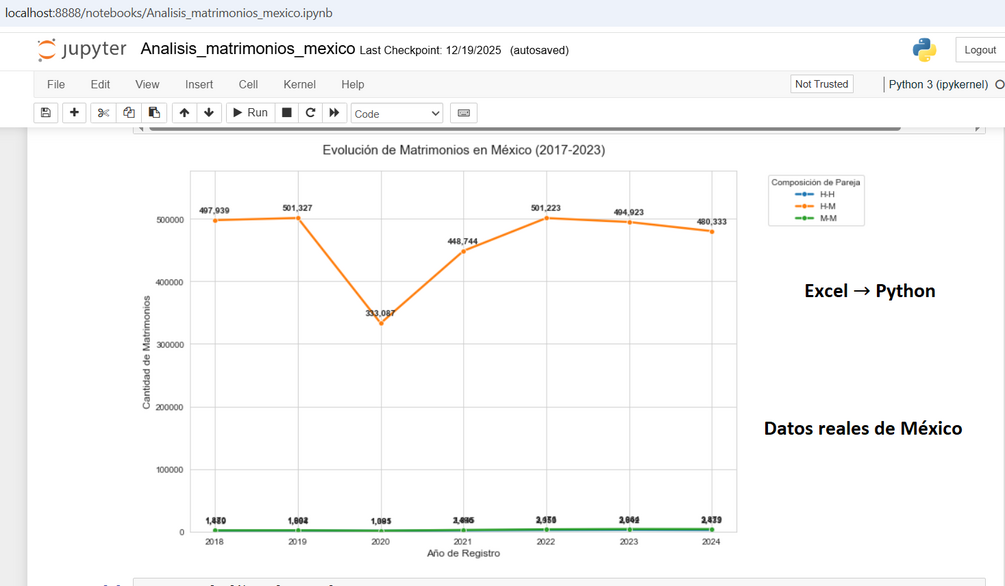
Task: Insert a cell below with plus icon
Action: pyautogui.click(x=74, y=113)
